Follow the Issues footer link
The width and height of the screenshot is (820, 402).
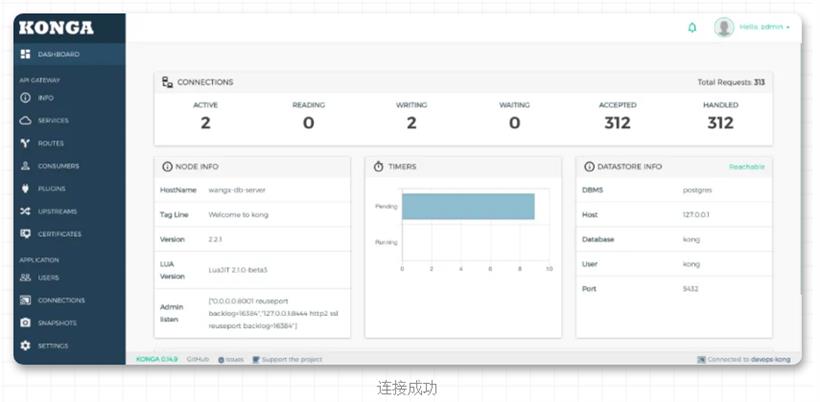pos(231,360)
